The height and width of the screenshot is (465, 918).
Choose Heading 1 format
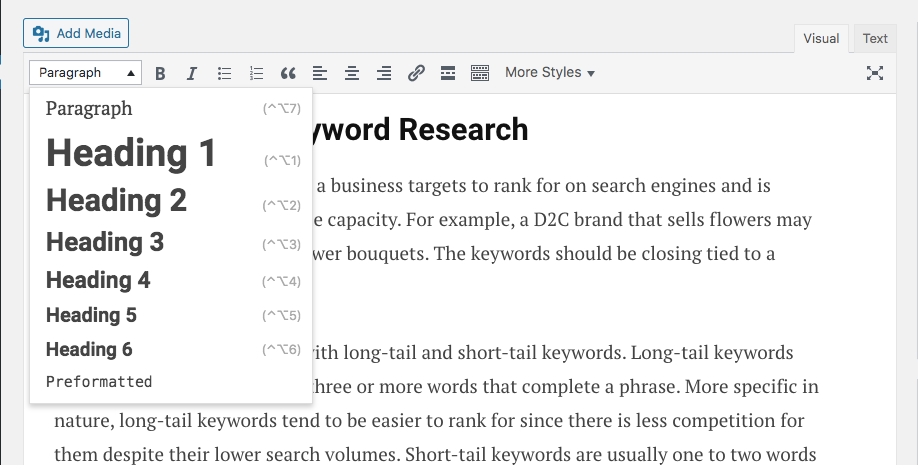tap(171, 153)
